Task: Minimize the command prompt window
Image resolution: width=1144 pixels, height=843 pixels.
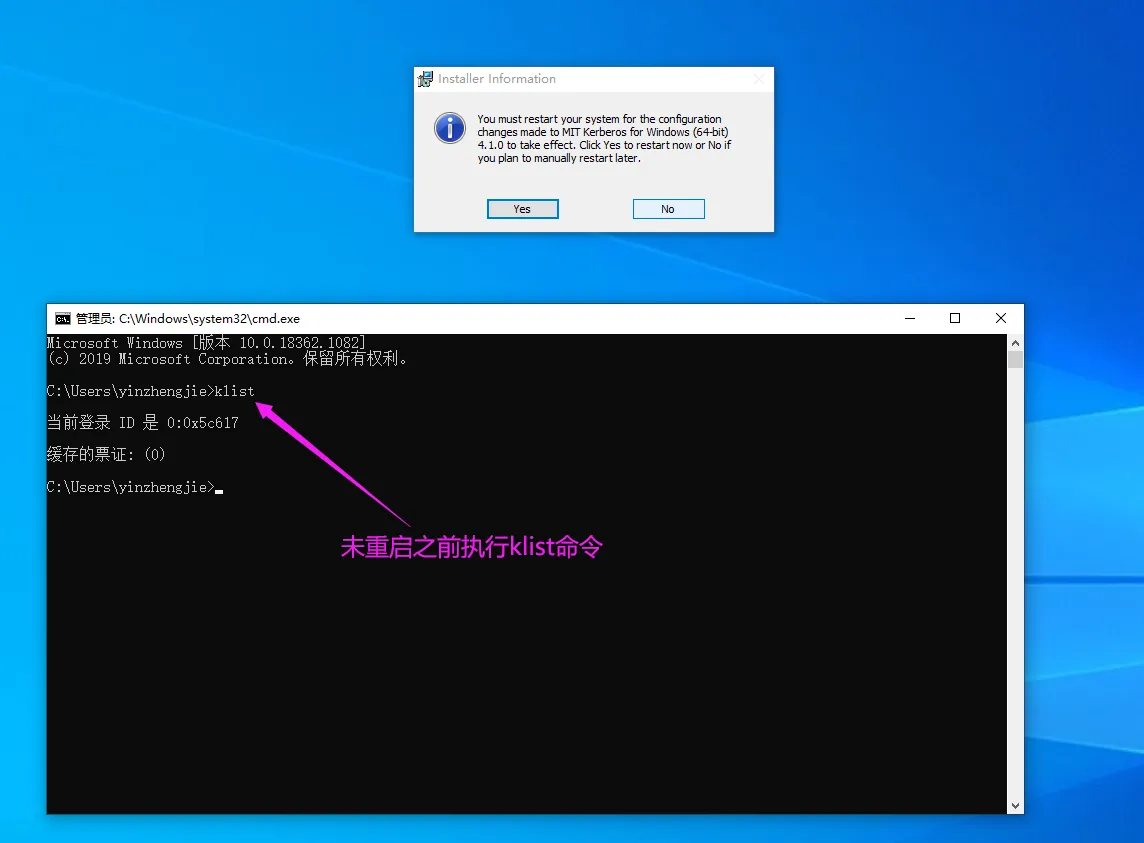Action: tap(909, 319)
